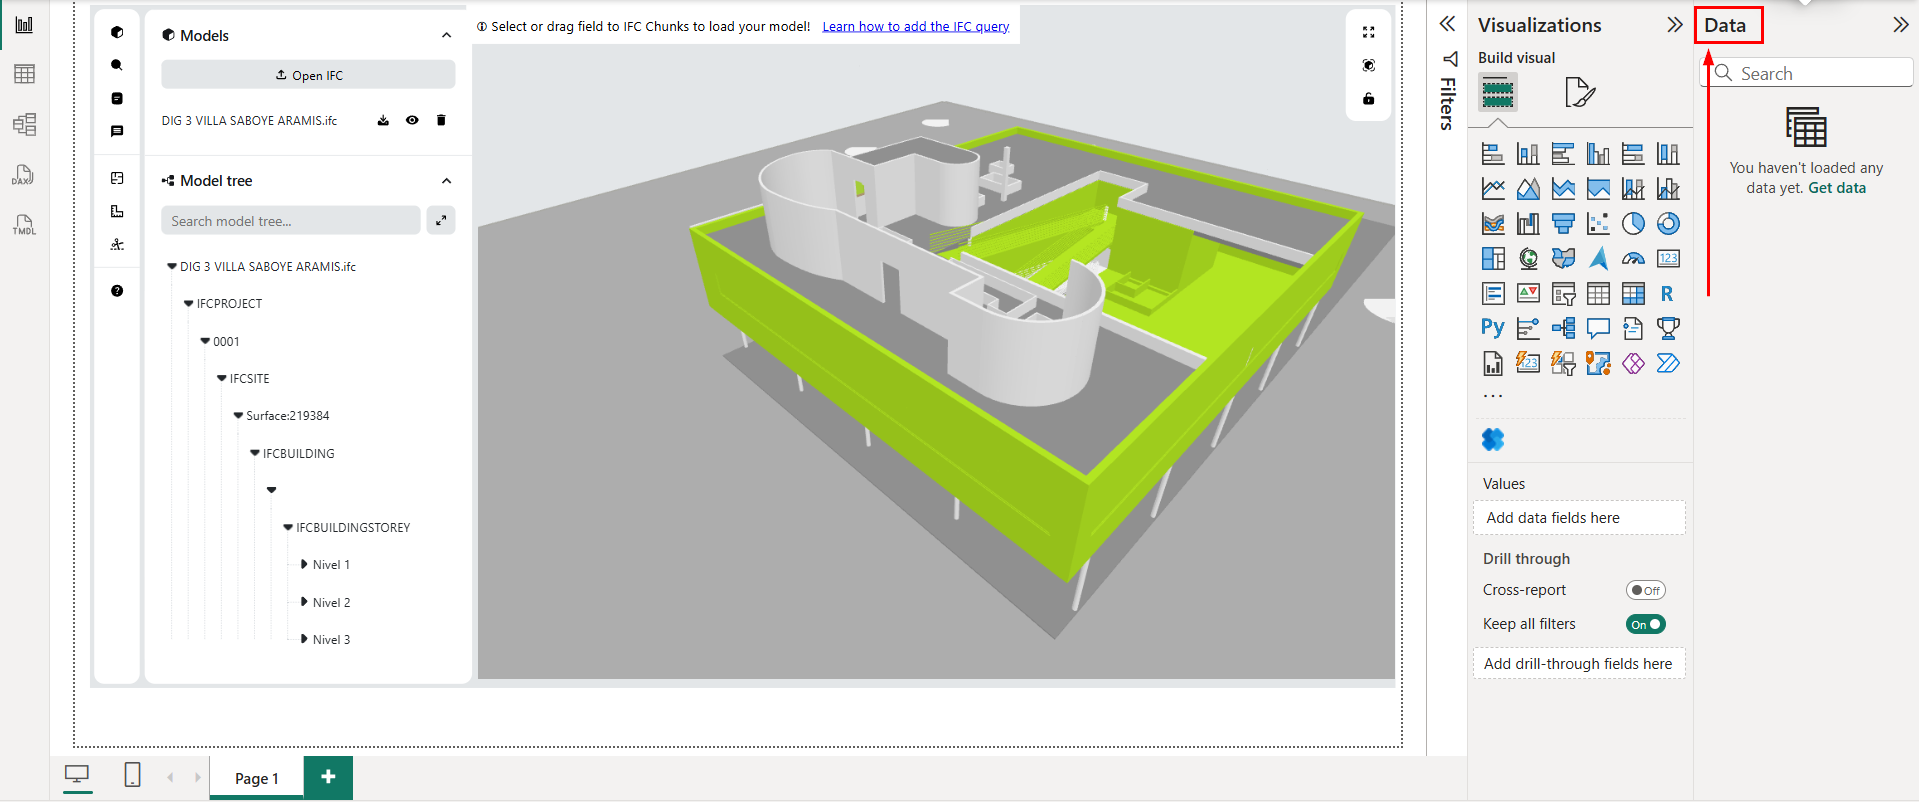Click the fullscreen icon in 3D viewer
This screenshot has width=1919, height=802.
(1368, 33)
